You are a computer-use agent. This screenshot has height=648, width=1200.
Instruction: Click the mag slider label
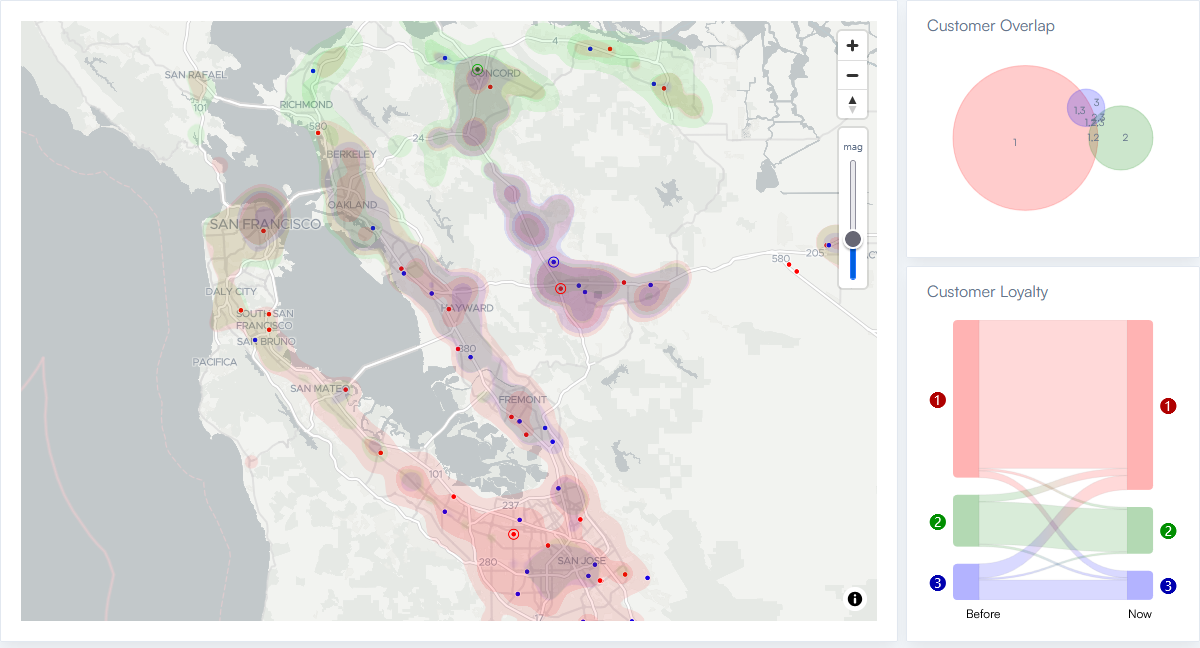[853, 147]
